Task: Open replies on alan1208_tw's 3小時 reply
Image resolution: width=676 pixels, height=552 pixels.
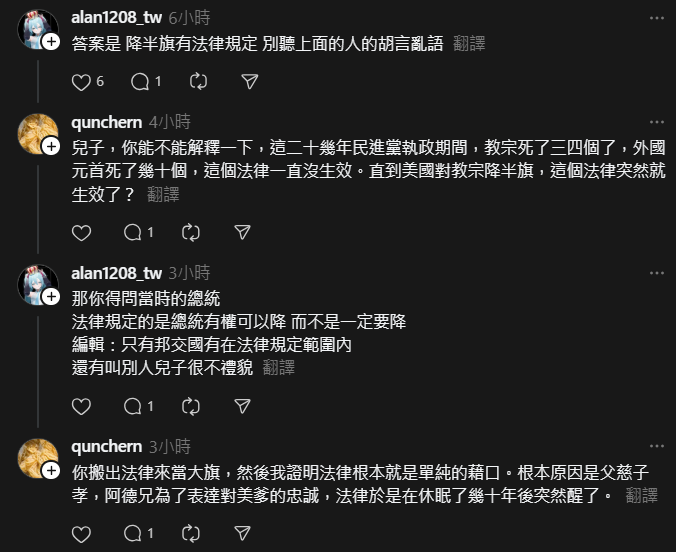Action: [x=132, y=406]
